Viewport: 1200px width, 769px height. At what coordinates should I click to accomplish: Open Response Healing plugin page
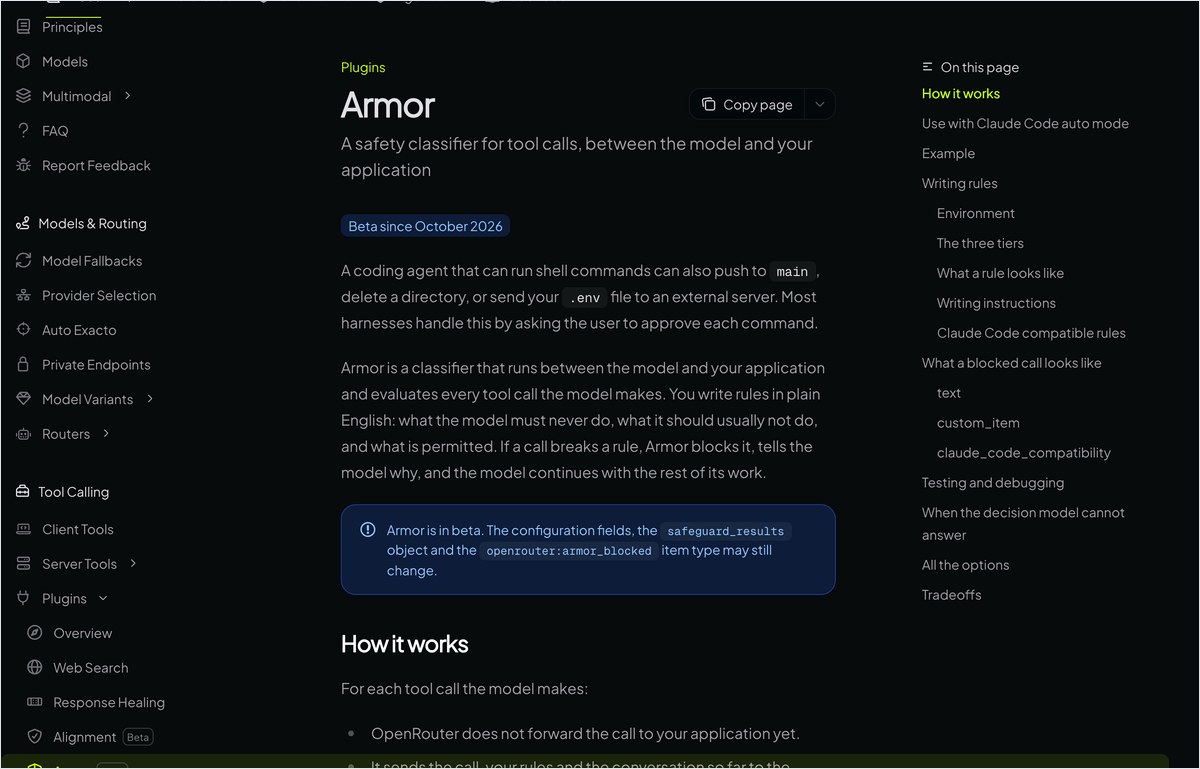(109, 702)
